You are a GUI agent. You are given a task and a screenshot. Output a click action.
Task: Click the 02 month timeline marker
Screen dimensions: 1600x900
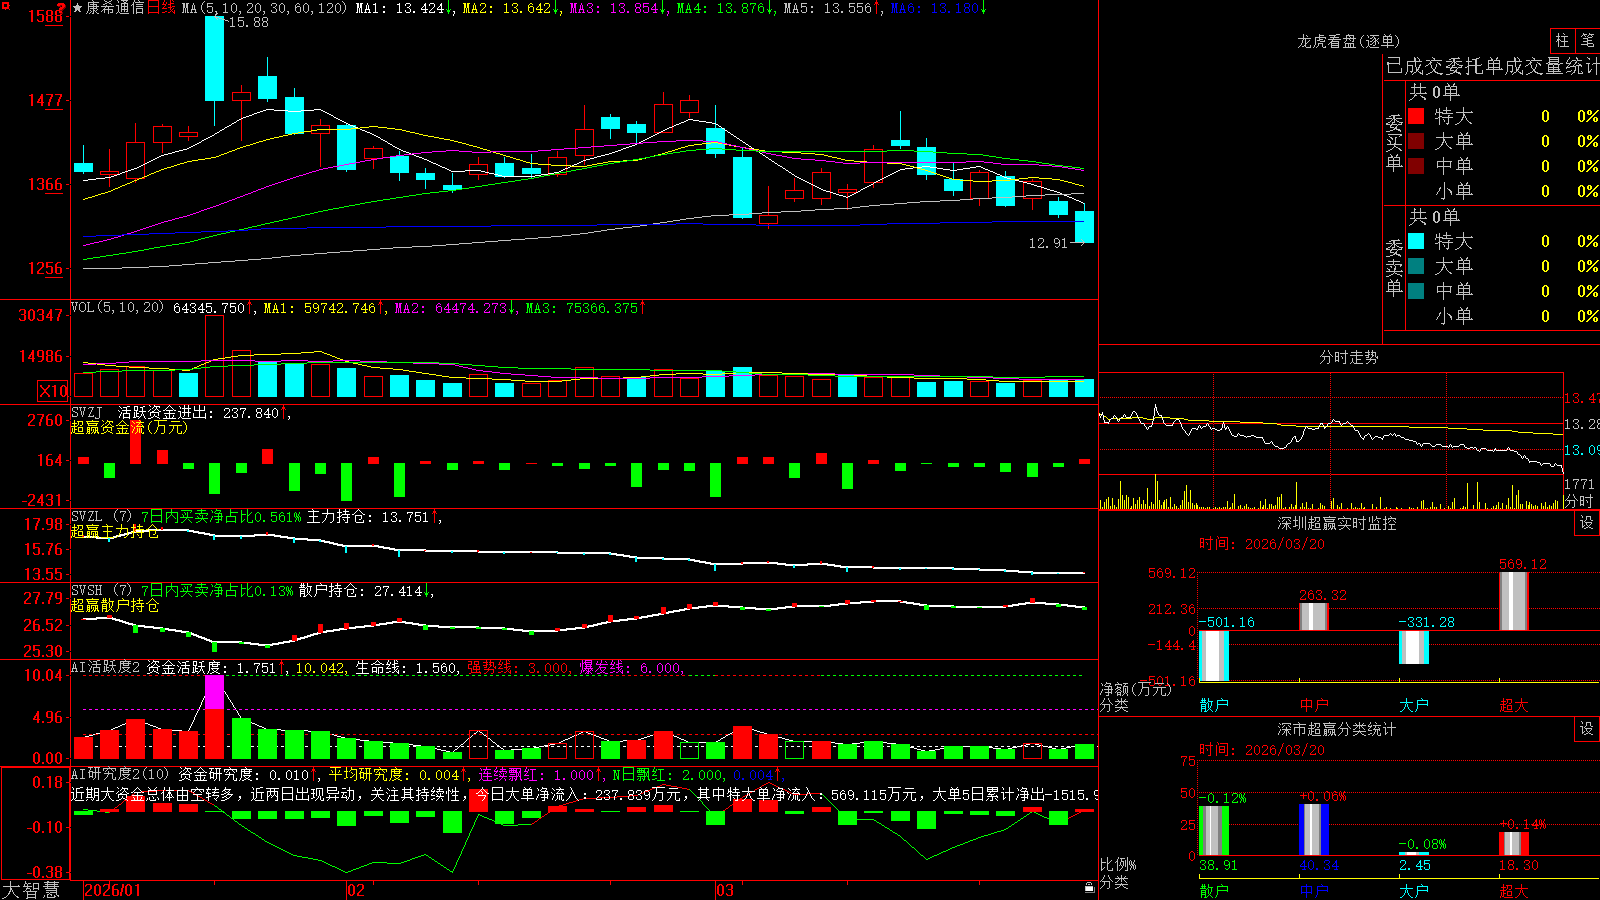click(356, 890)
